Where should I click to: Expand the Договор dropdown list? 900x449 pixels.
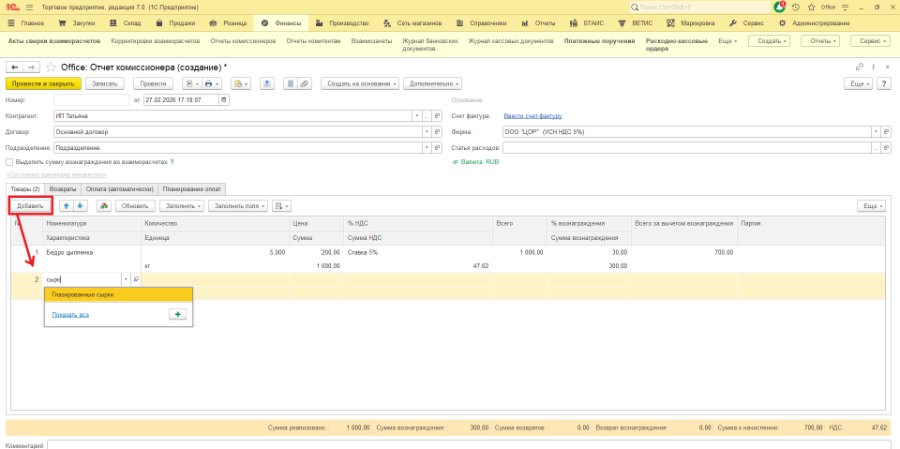(x=426, y=131)
